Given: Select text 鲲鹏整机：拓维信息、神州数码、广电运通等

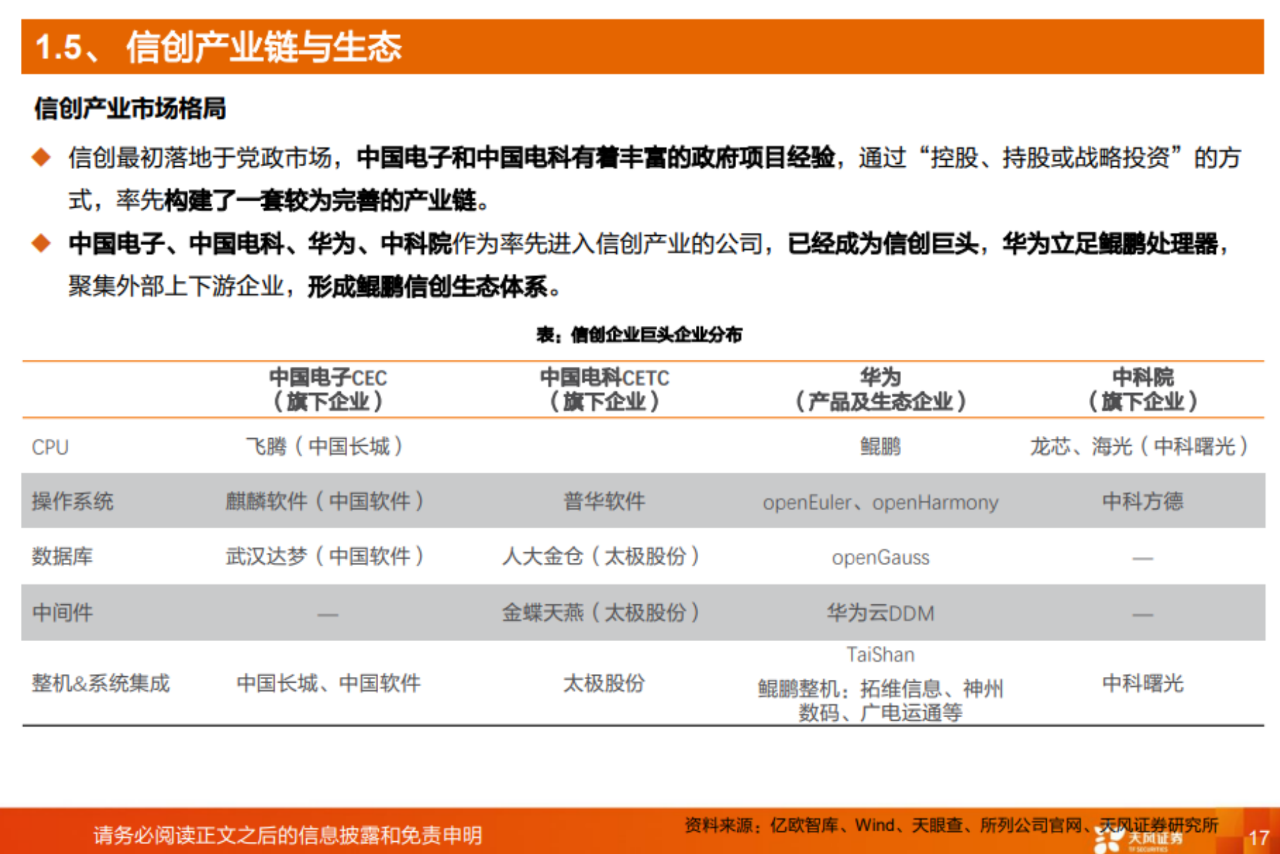Looking at the screenshot, I should coord(880,701).
